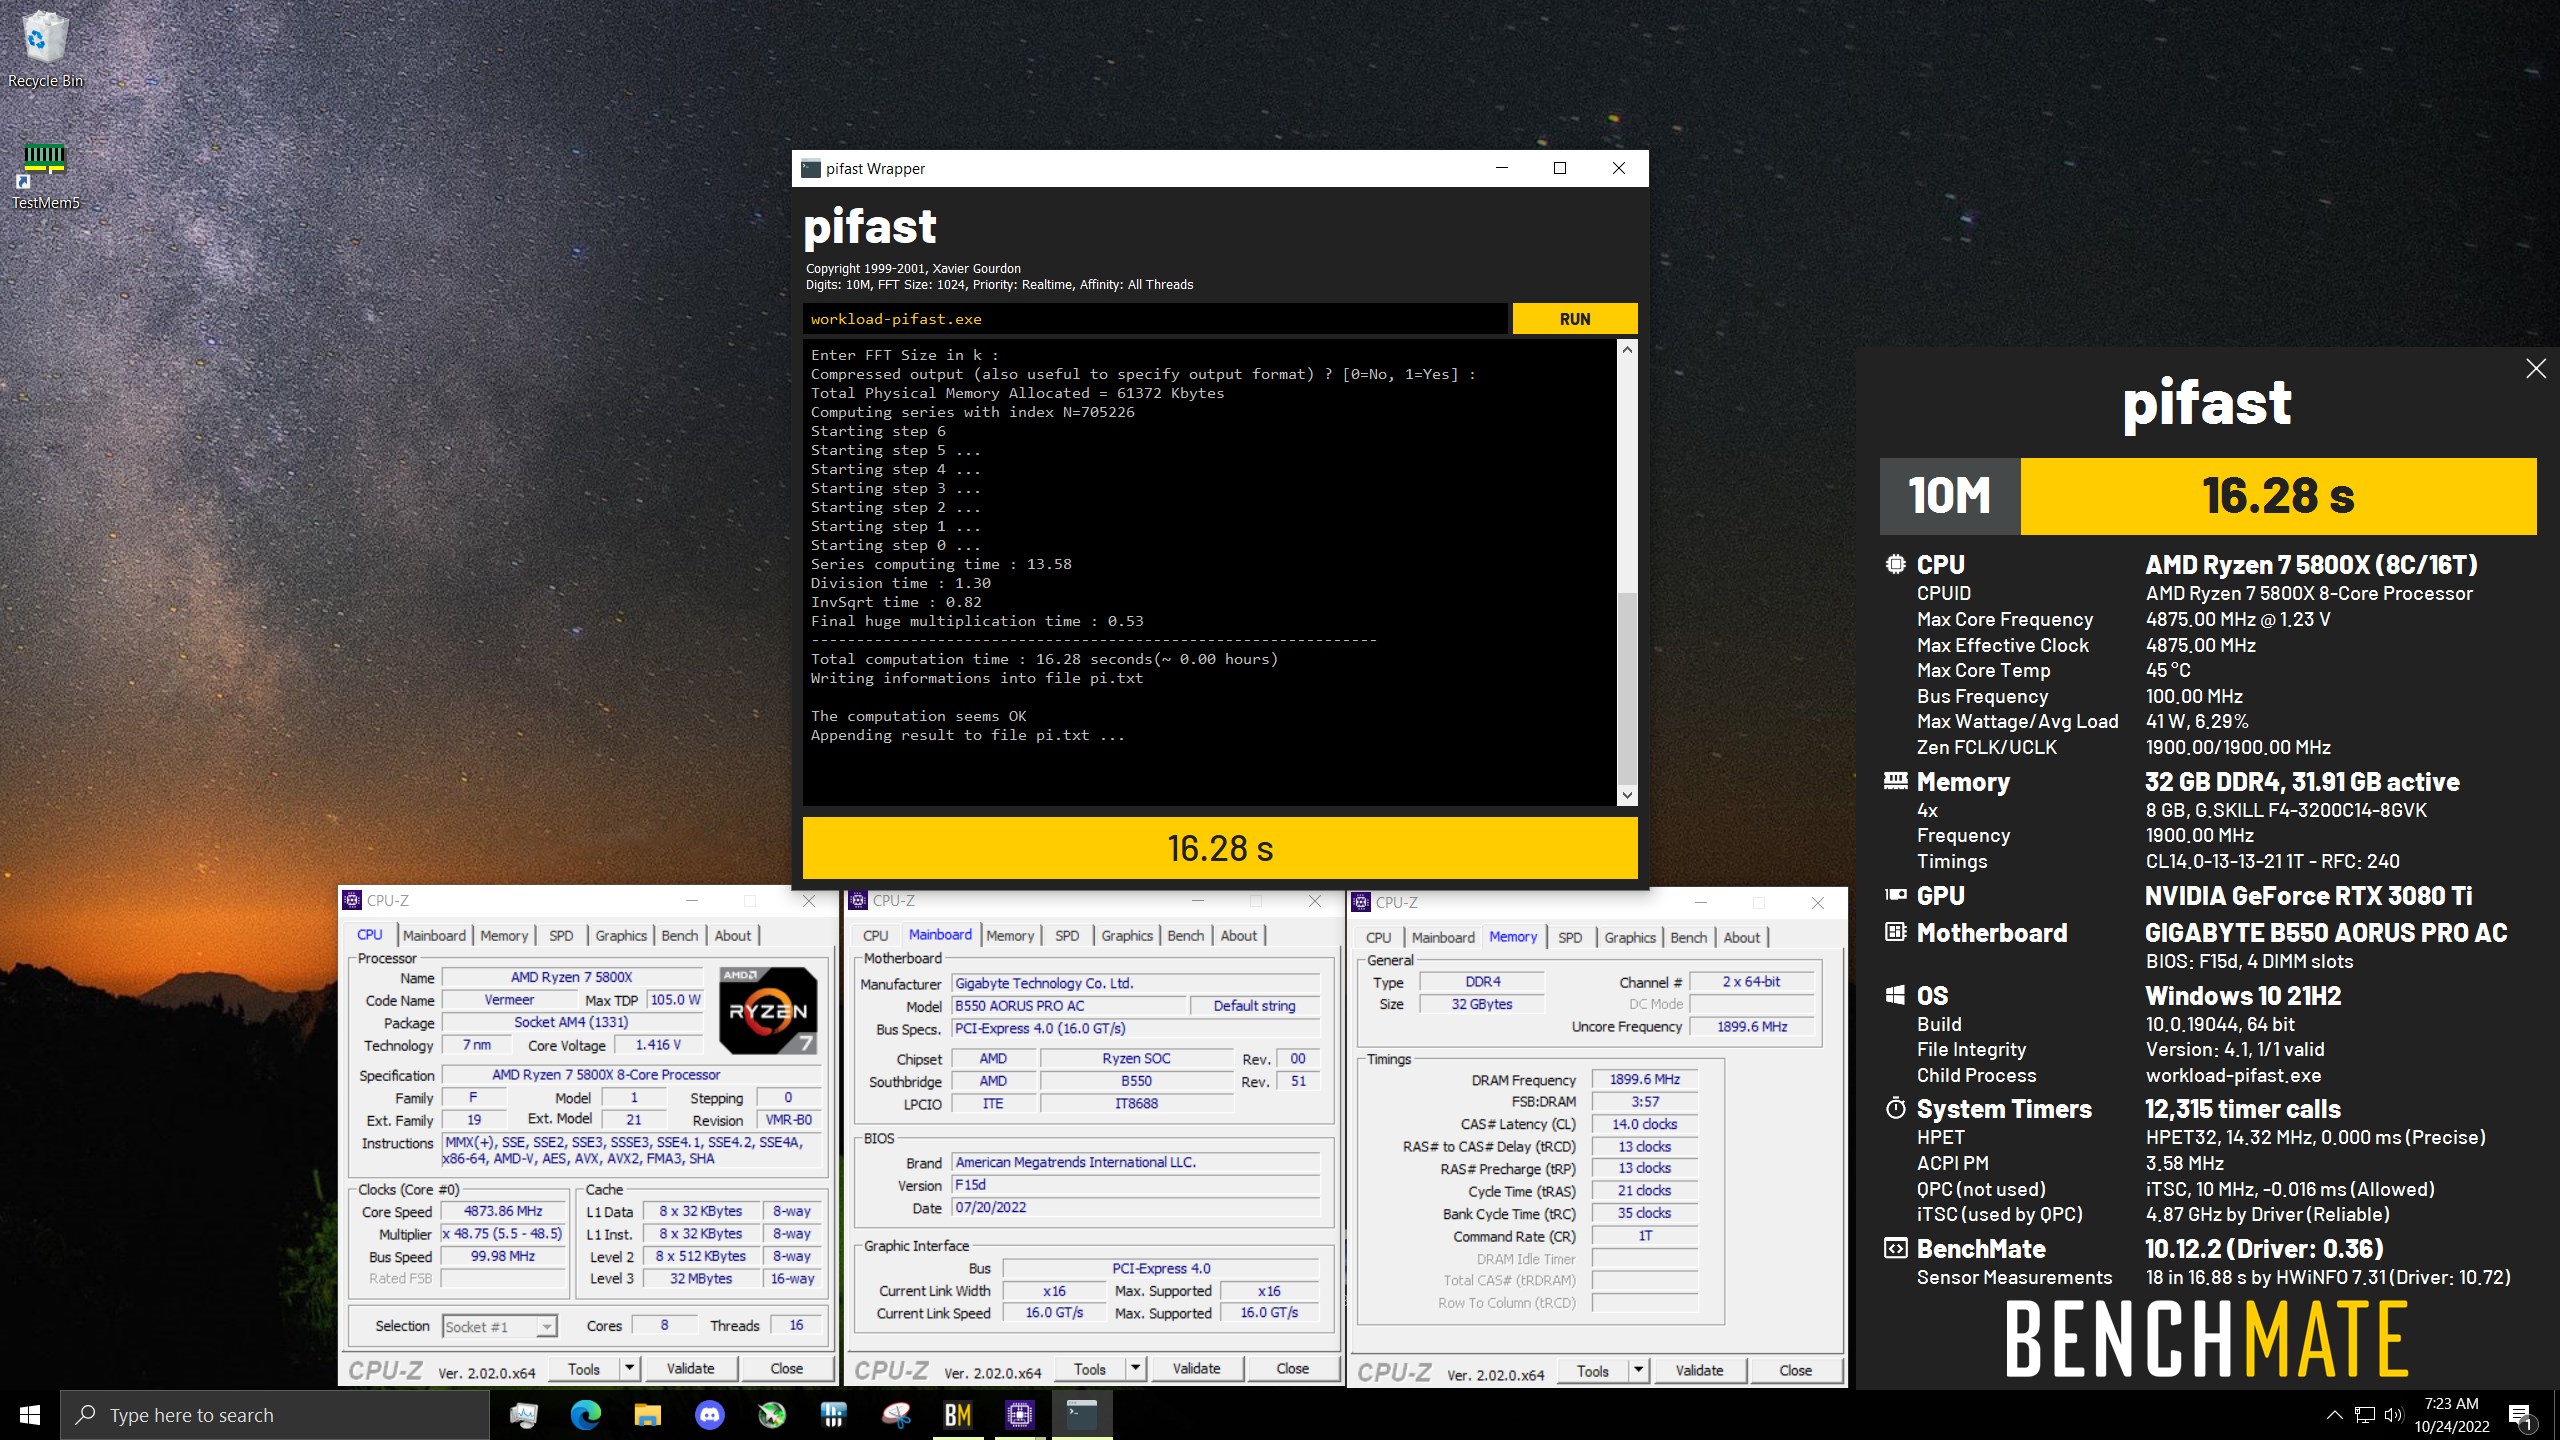Open SPD tab in first CPU-Z window
This screenshot has width=2560, height=1440.
[561, 935]
